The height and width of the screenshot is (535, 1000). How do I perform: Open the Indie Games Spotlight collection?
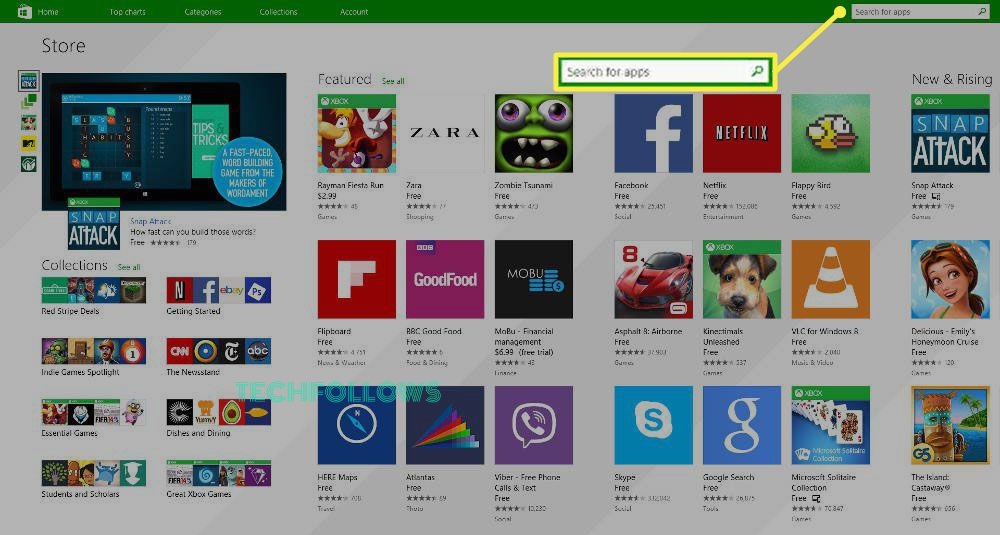tap(94, 351)
